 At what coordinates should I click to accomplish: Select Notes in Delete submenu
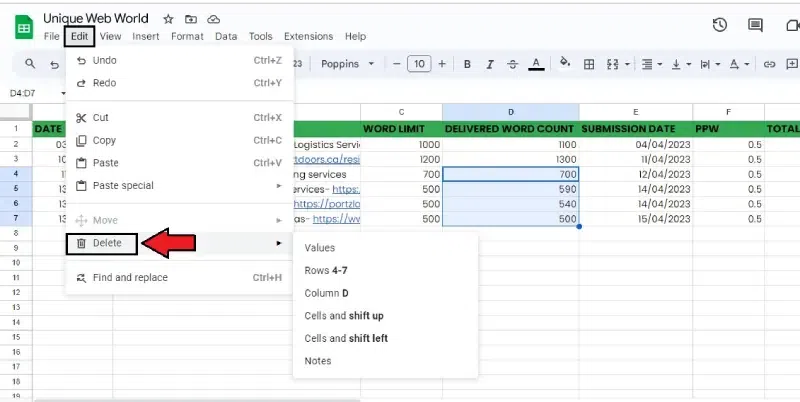[385, 361]
